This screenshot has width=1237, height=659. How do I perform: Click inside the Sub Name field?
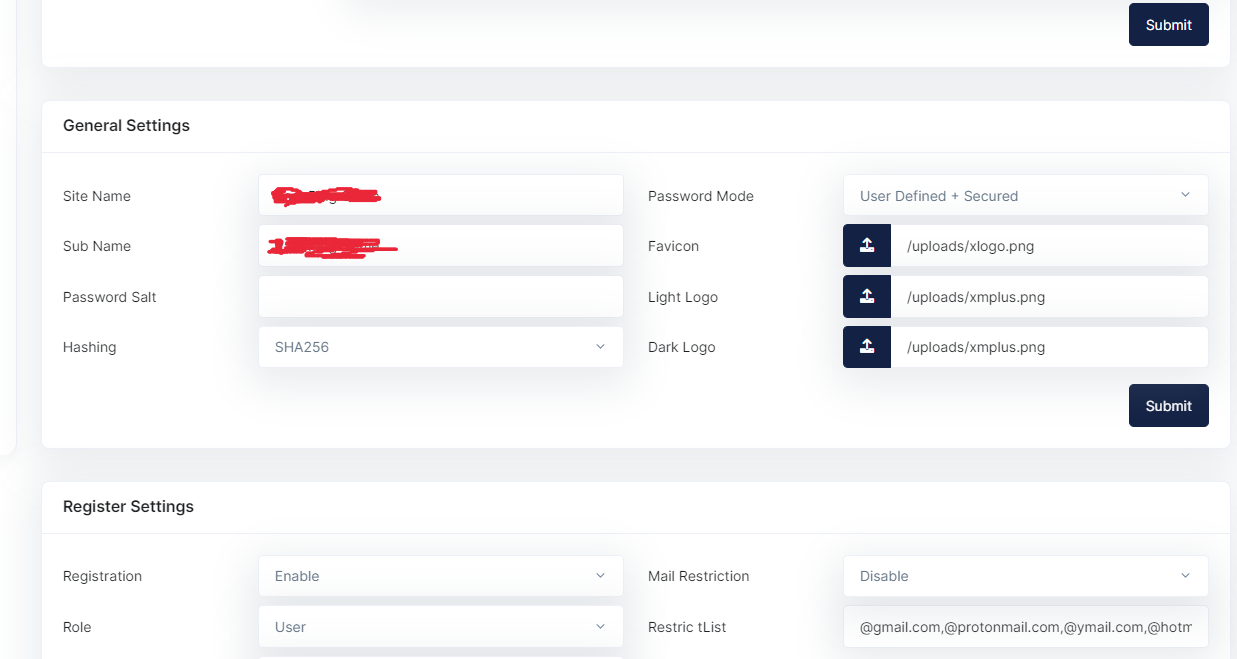pos(440,245)
